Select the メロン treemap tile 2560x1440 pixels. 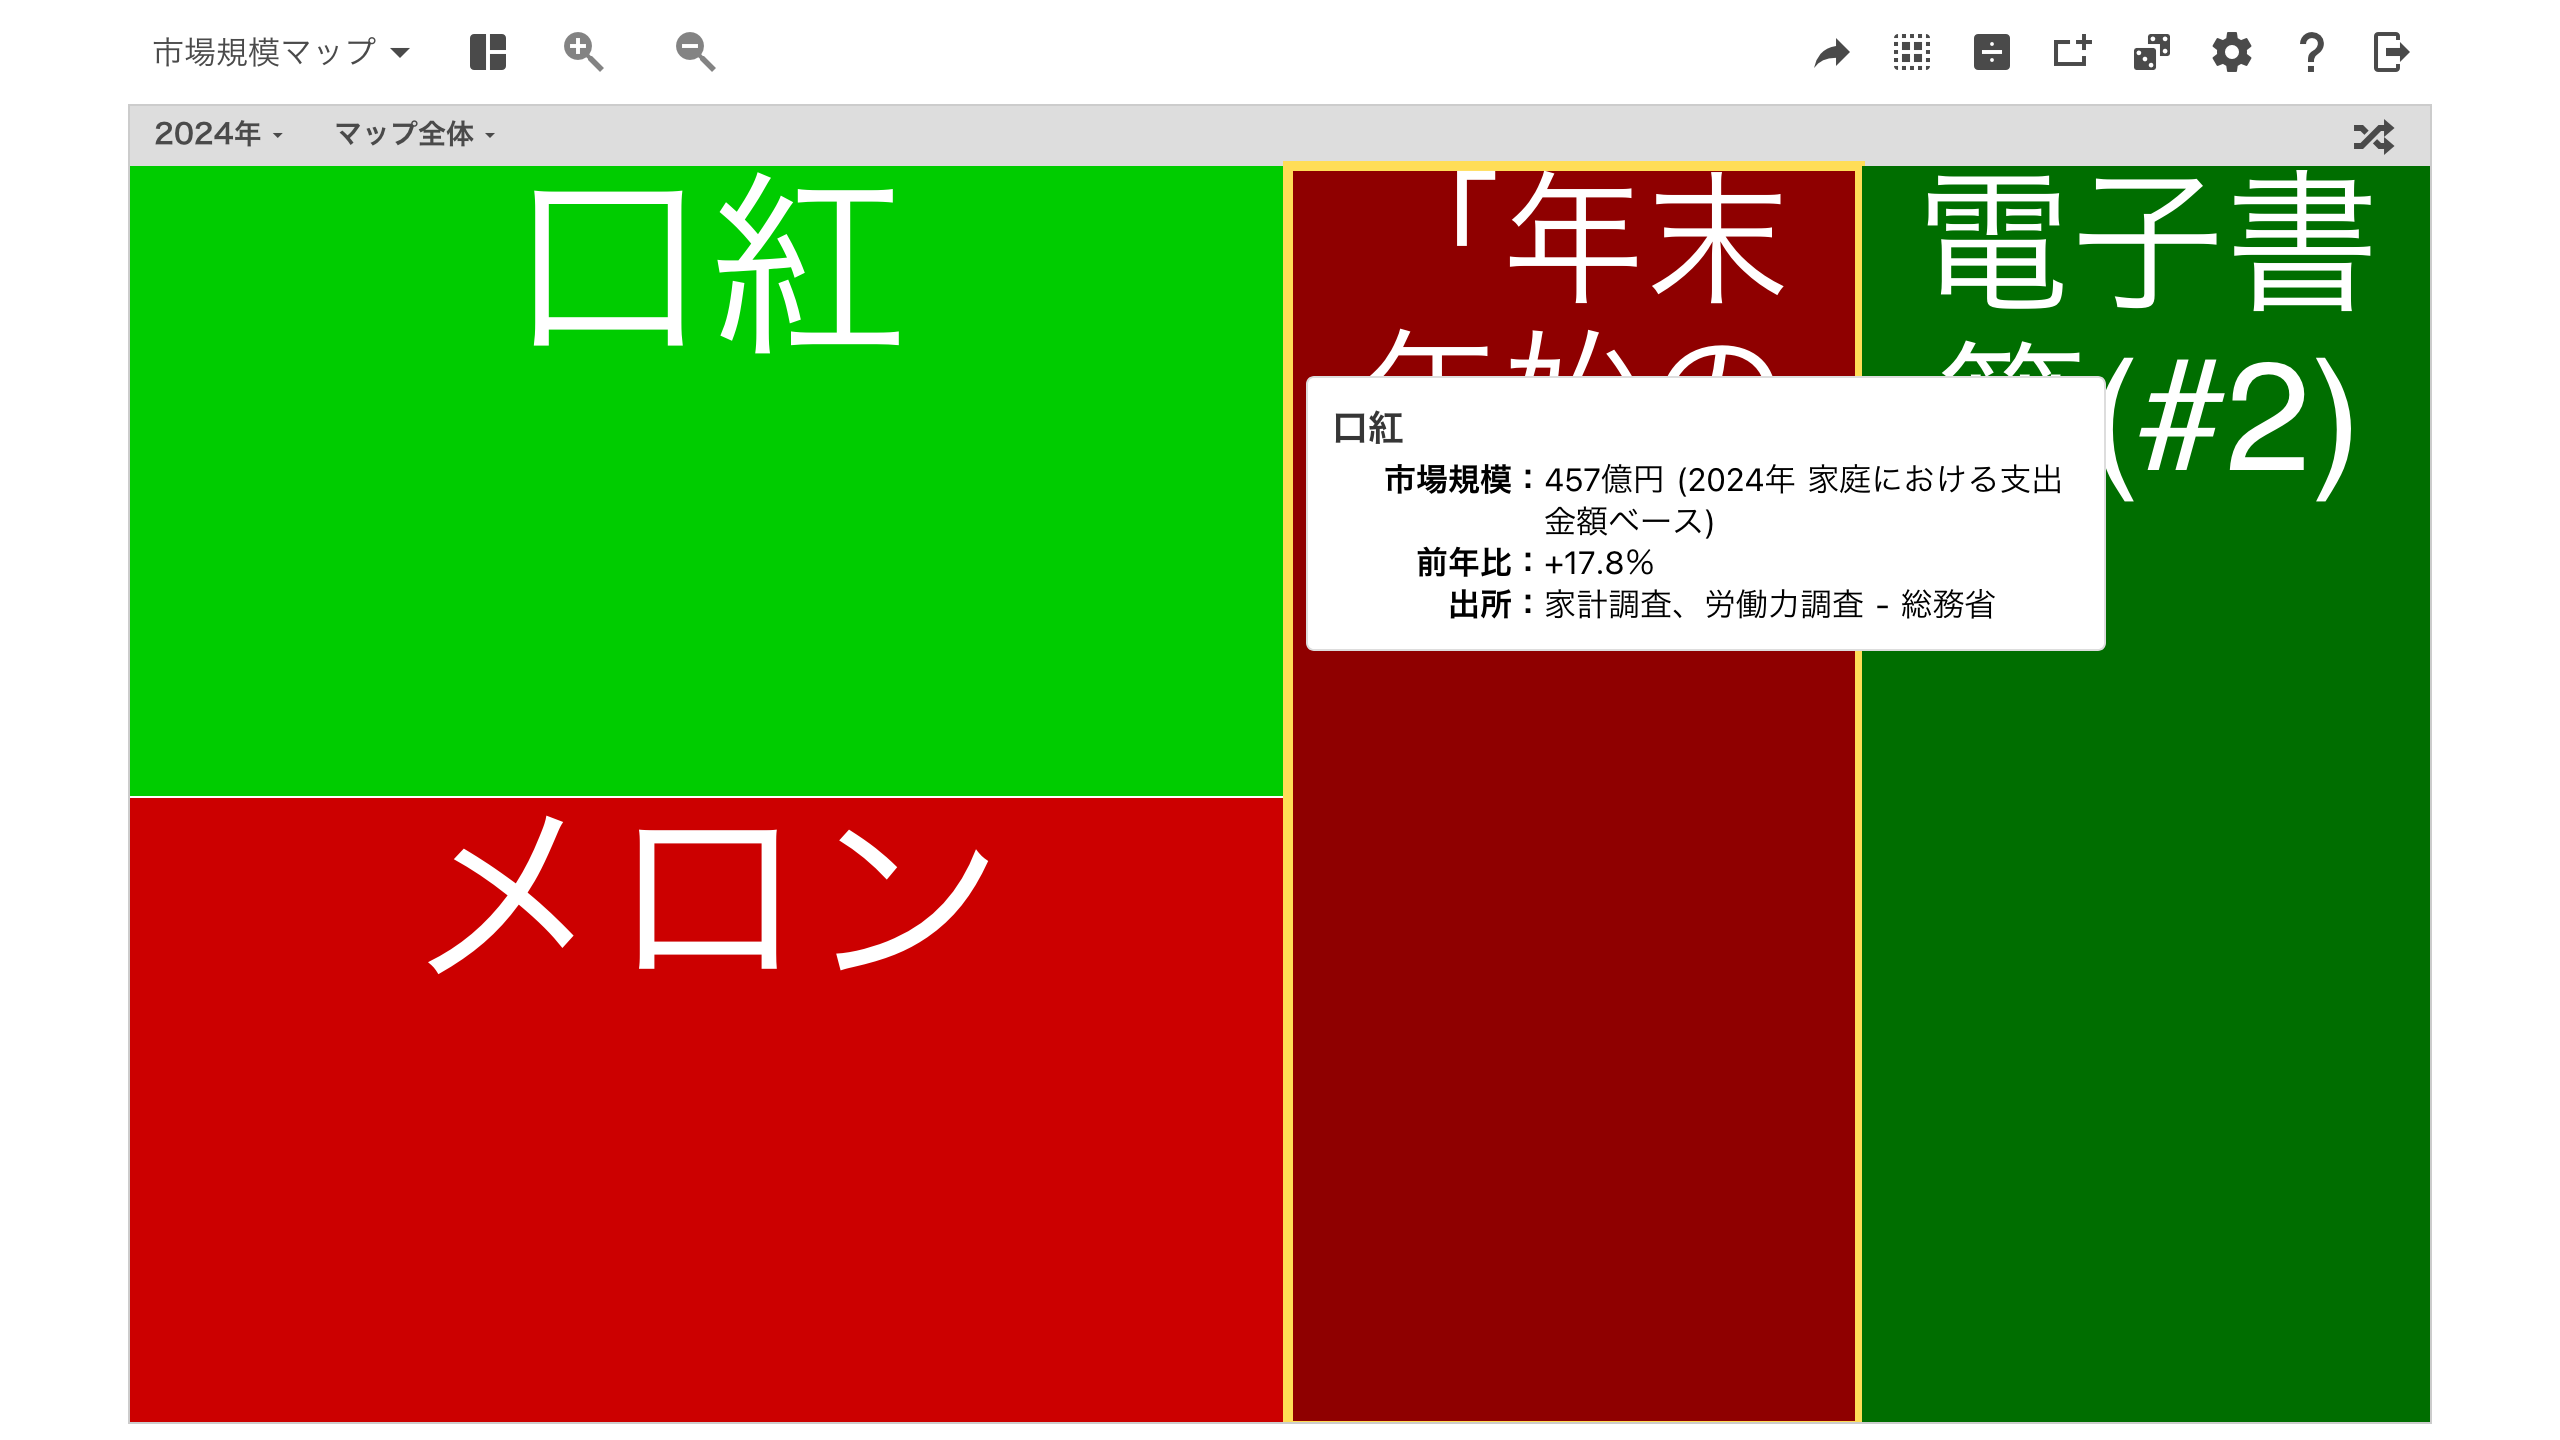706,1109
